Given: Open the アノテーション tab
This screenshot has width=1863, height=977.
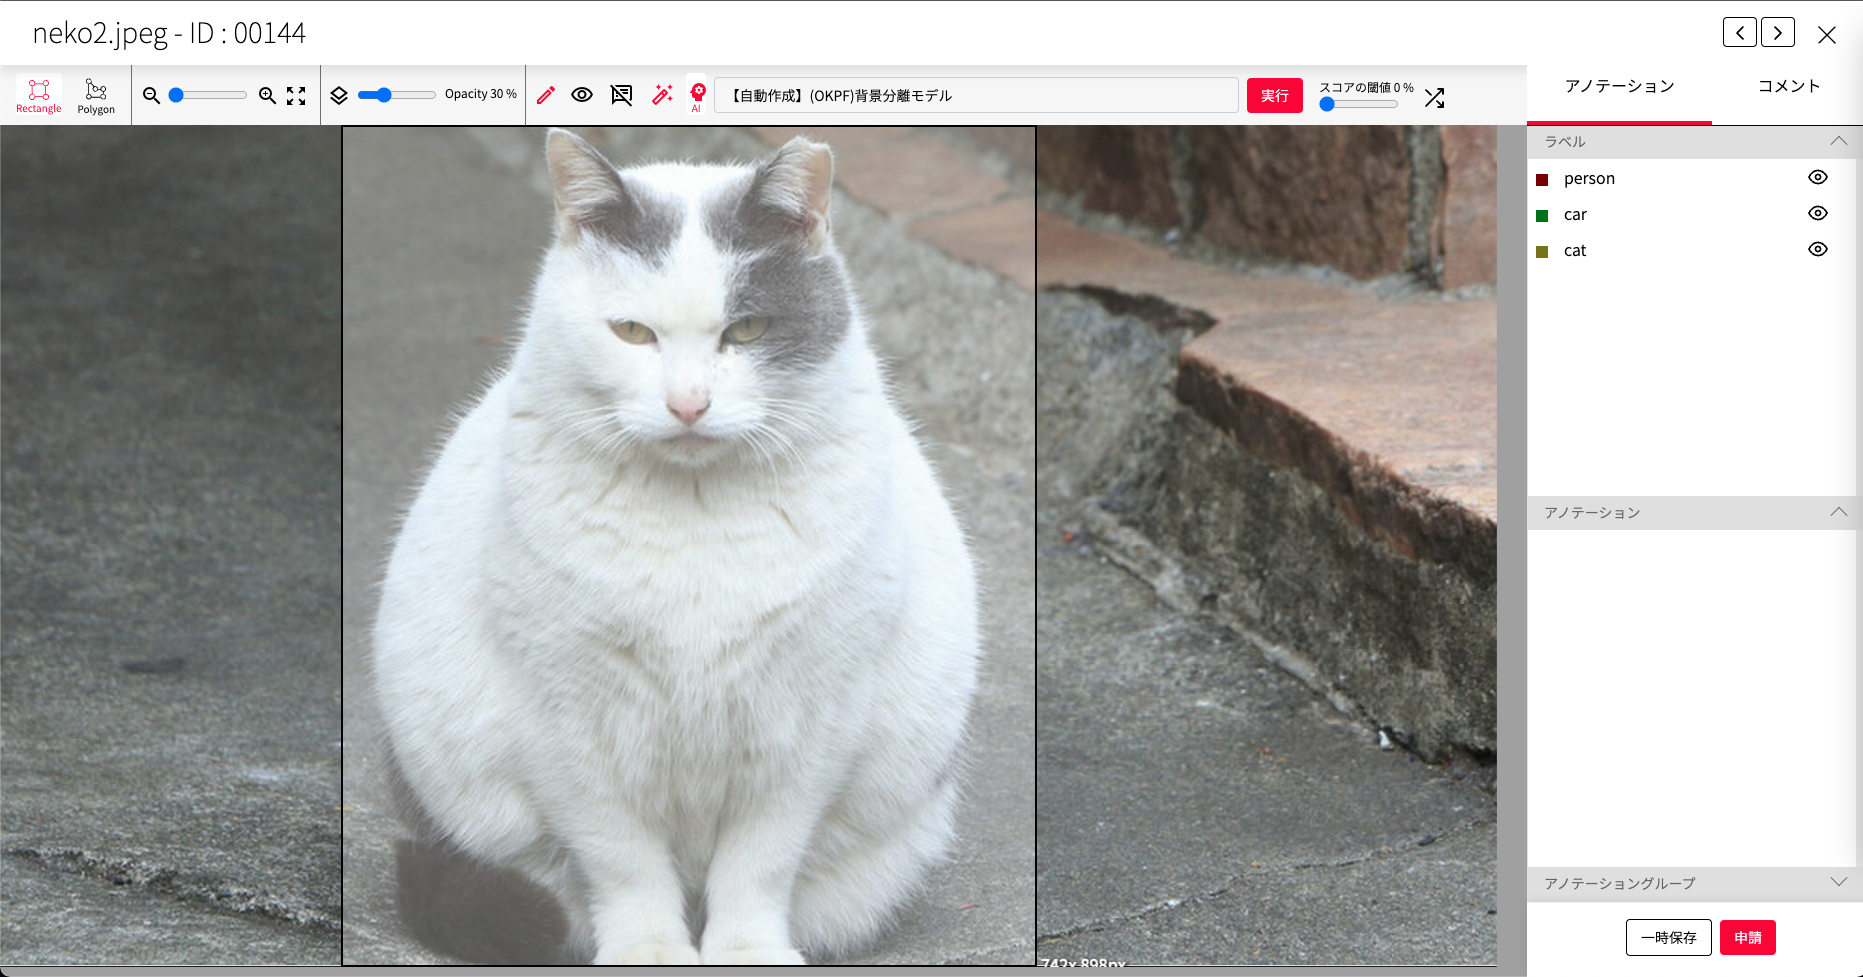Looking at the screenshot, I should [x=1619, y=86].
